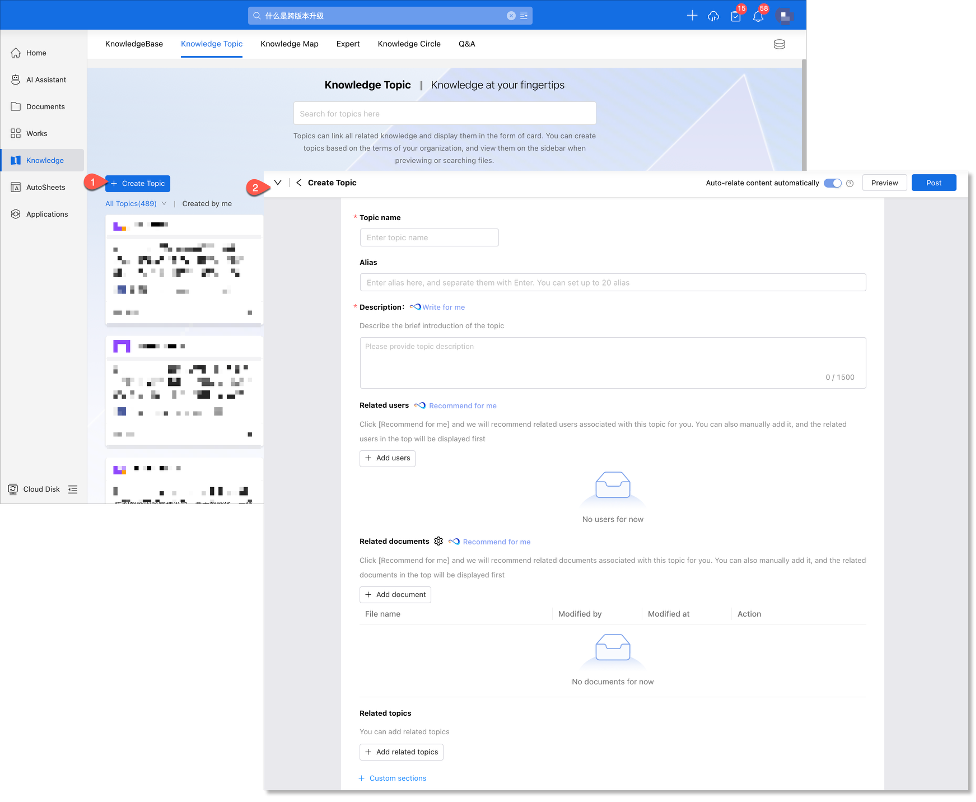The image size is (976, 802).
Task: Click the plus icon in the top bar
Action: point(692,16)
